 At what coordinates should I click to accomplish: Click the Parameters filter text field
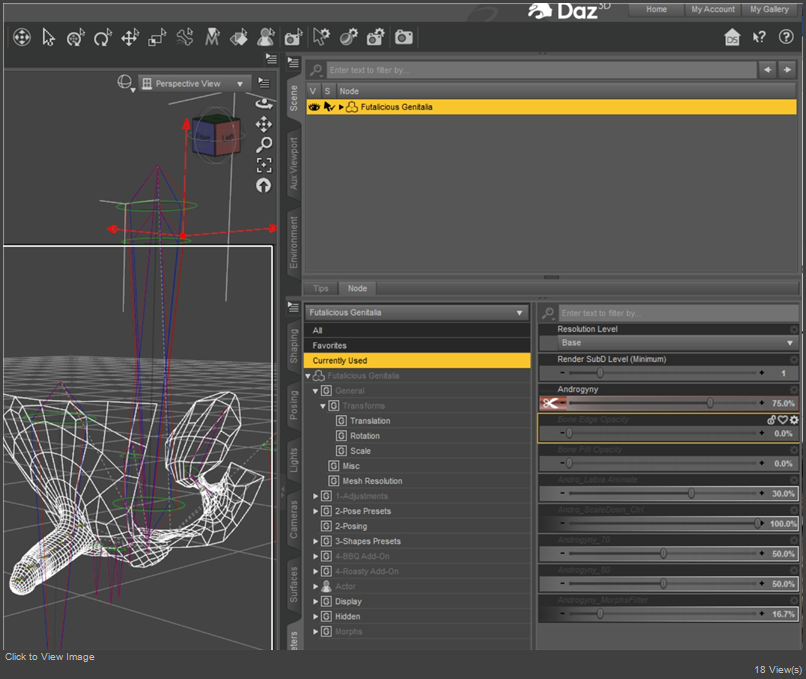point(677,313)
